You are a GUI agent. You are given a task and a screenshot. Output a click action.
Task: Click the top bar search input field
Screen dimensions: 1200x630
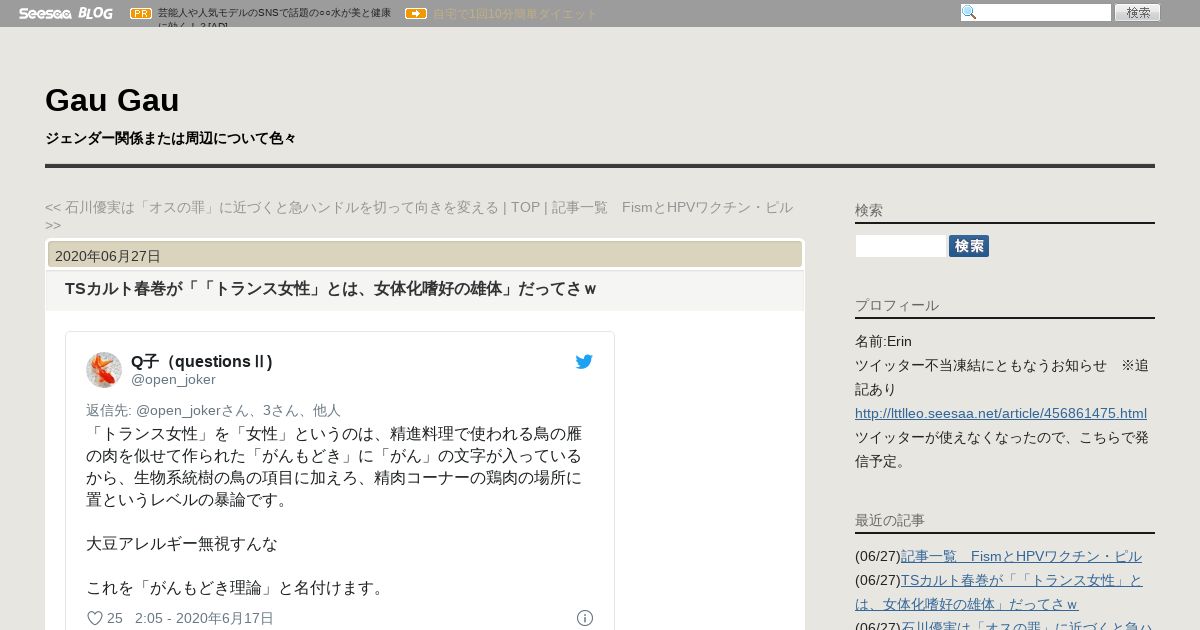pyautogui.click(x=1036, y=13)
